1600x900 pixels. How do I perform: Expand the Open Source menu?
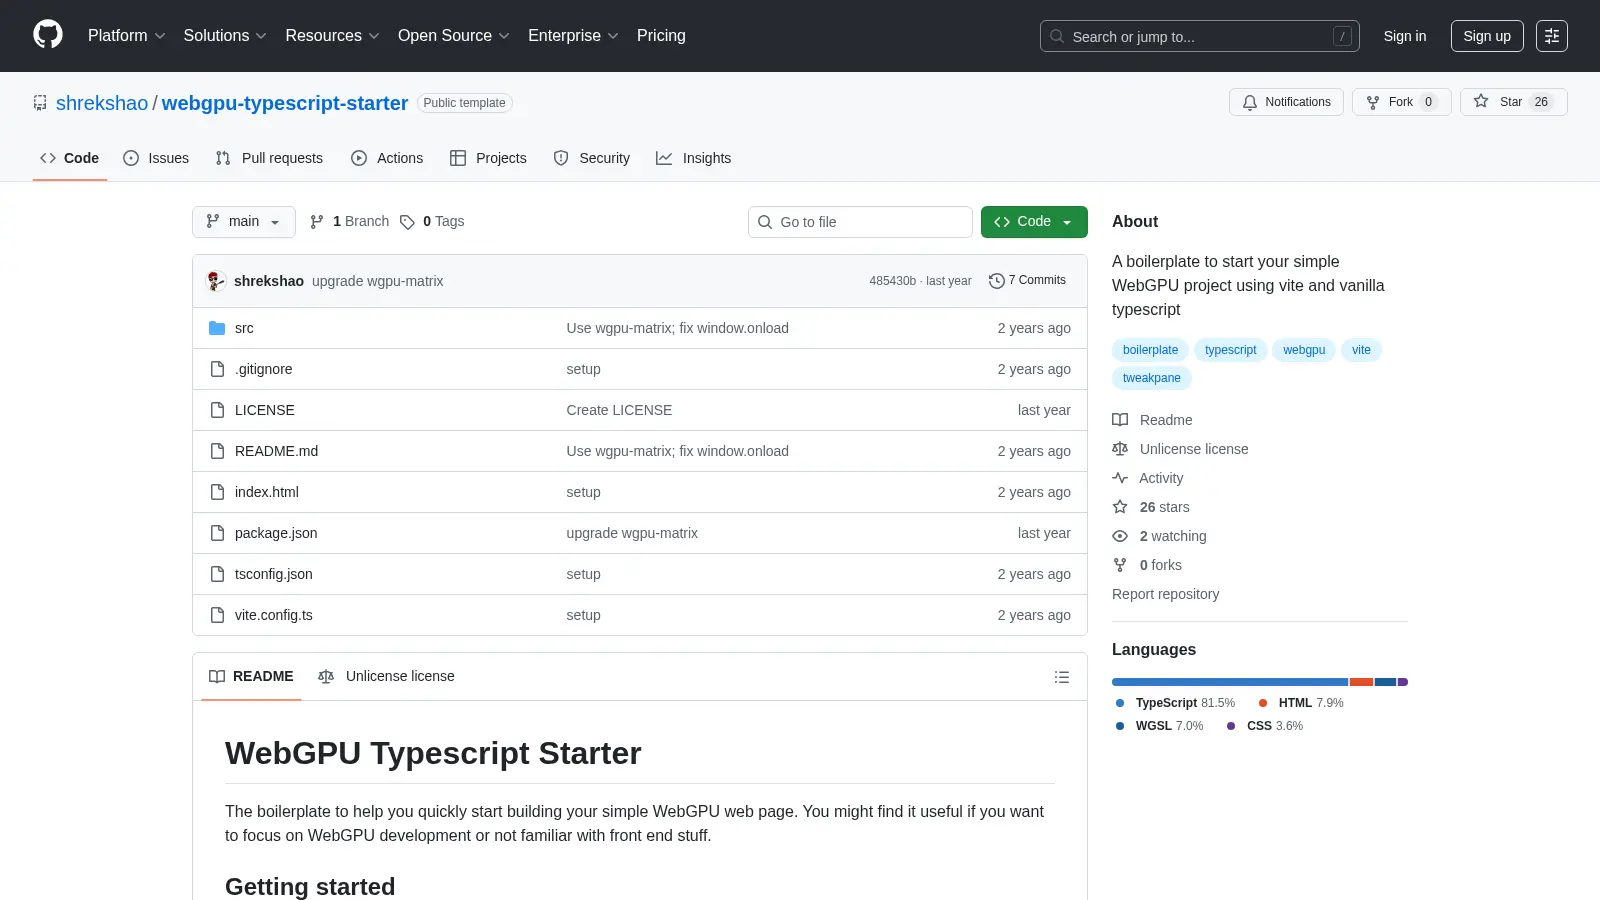click(x=454, y=36)
